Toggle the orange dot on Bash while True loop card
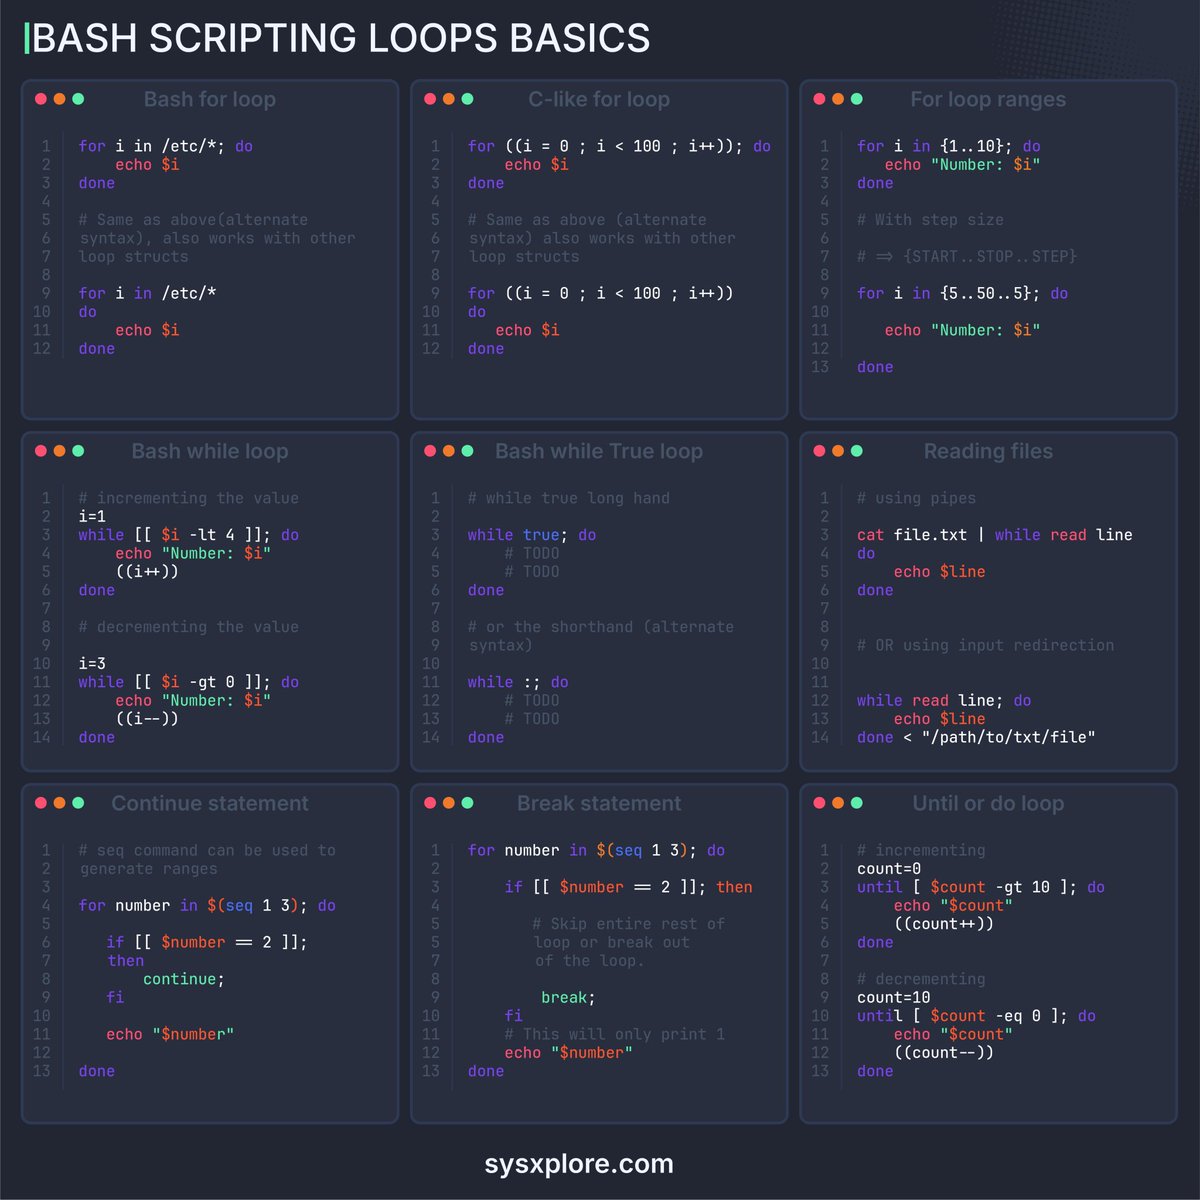 click(448, 451)
